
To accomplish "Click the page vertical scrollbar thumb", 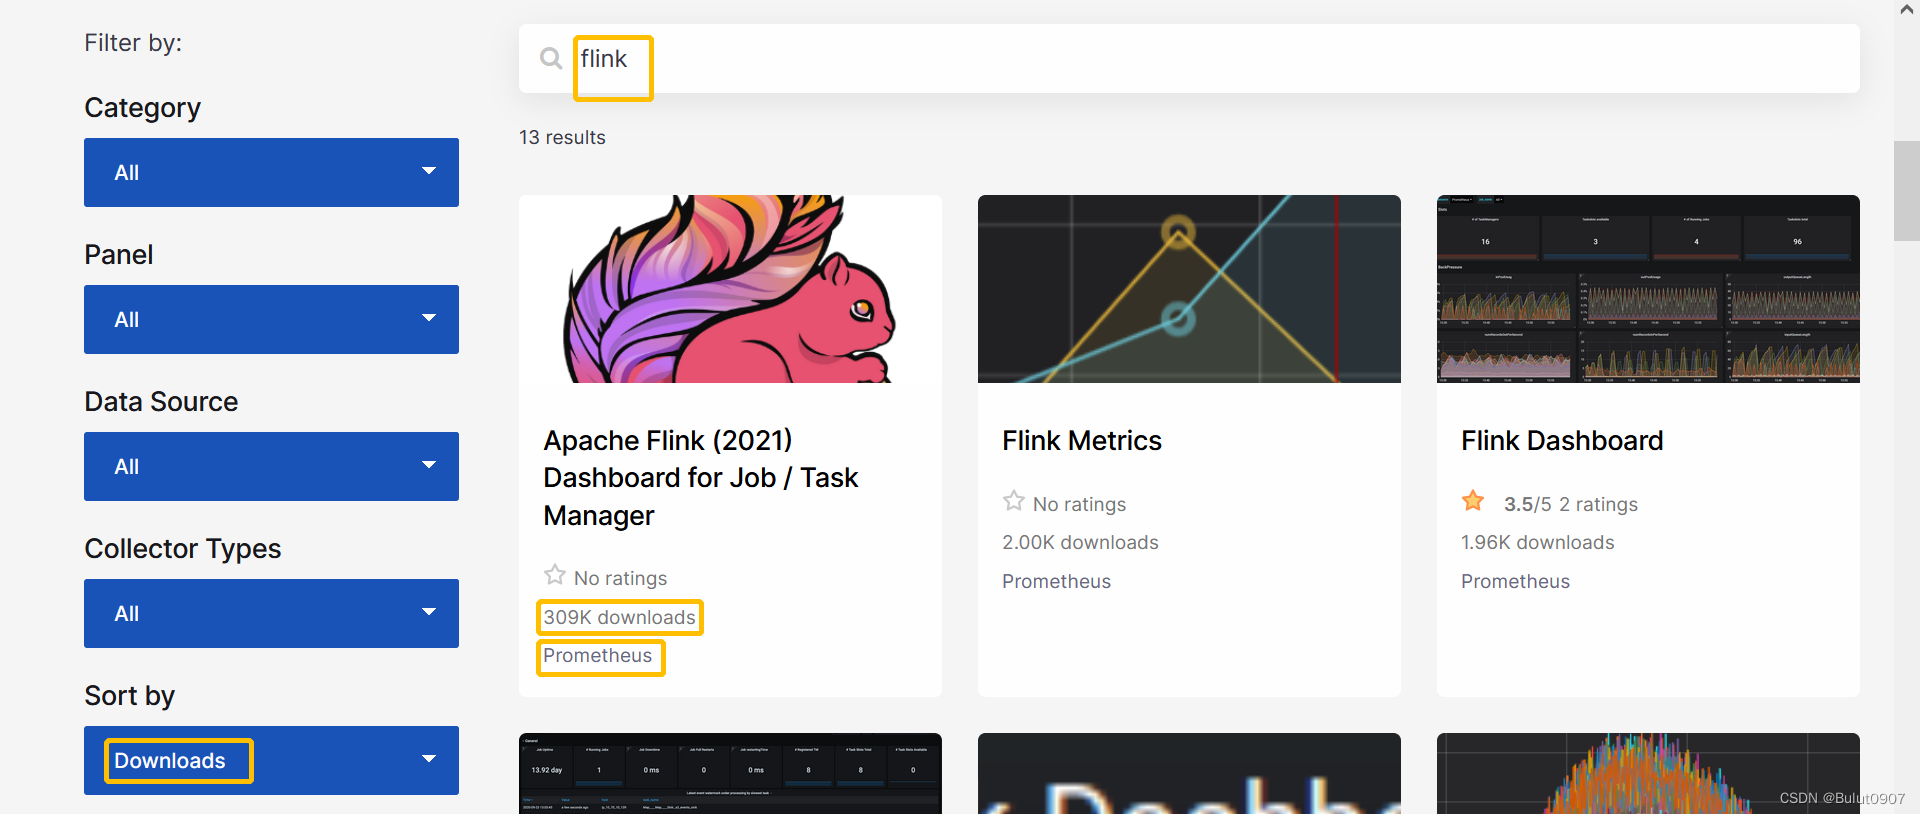I will tap(1907, 191).
